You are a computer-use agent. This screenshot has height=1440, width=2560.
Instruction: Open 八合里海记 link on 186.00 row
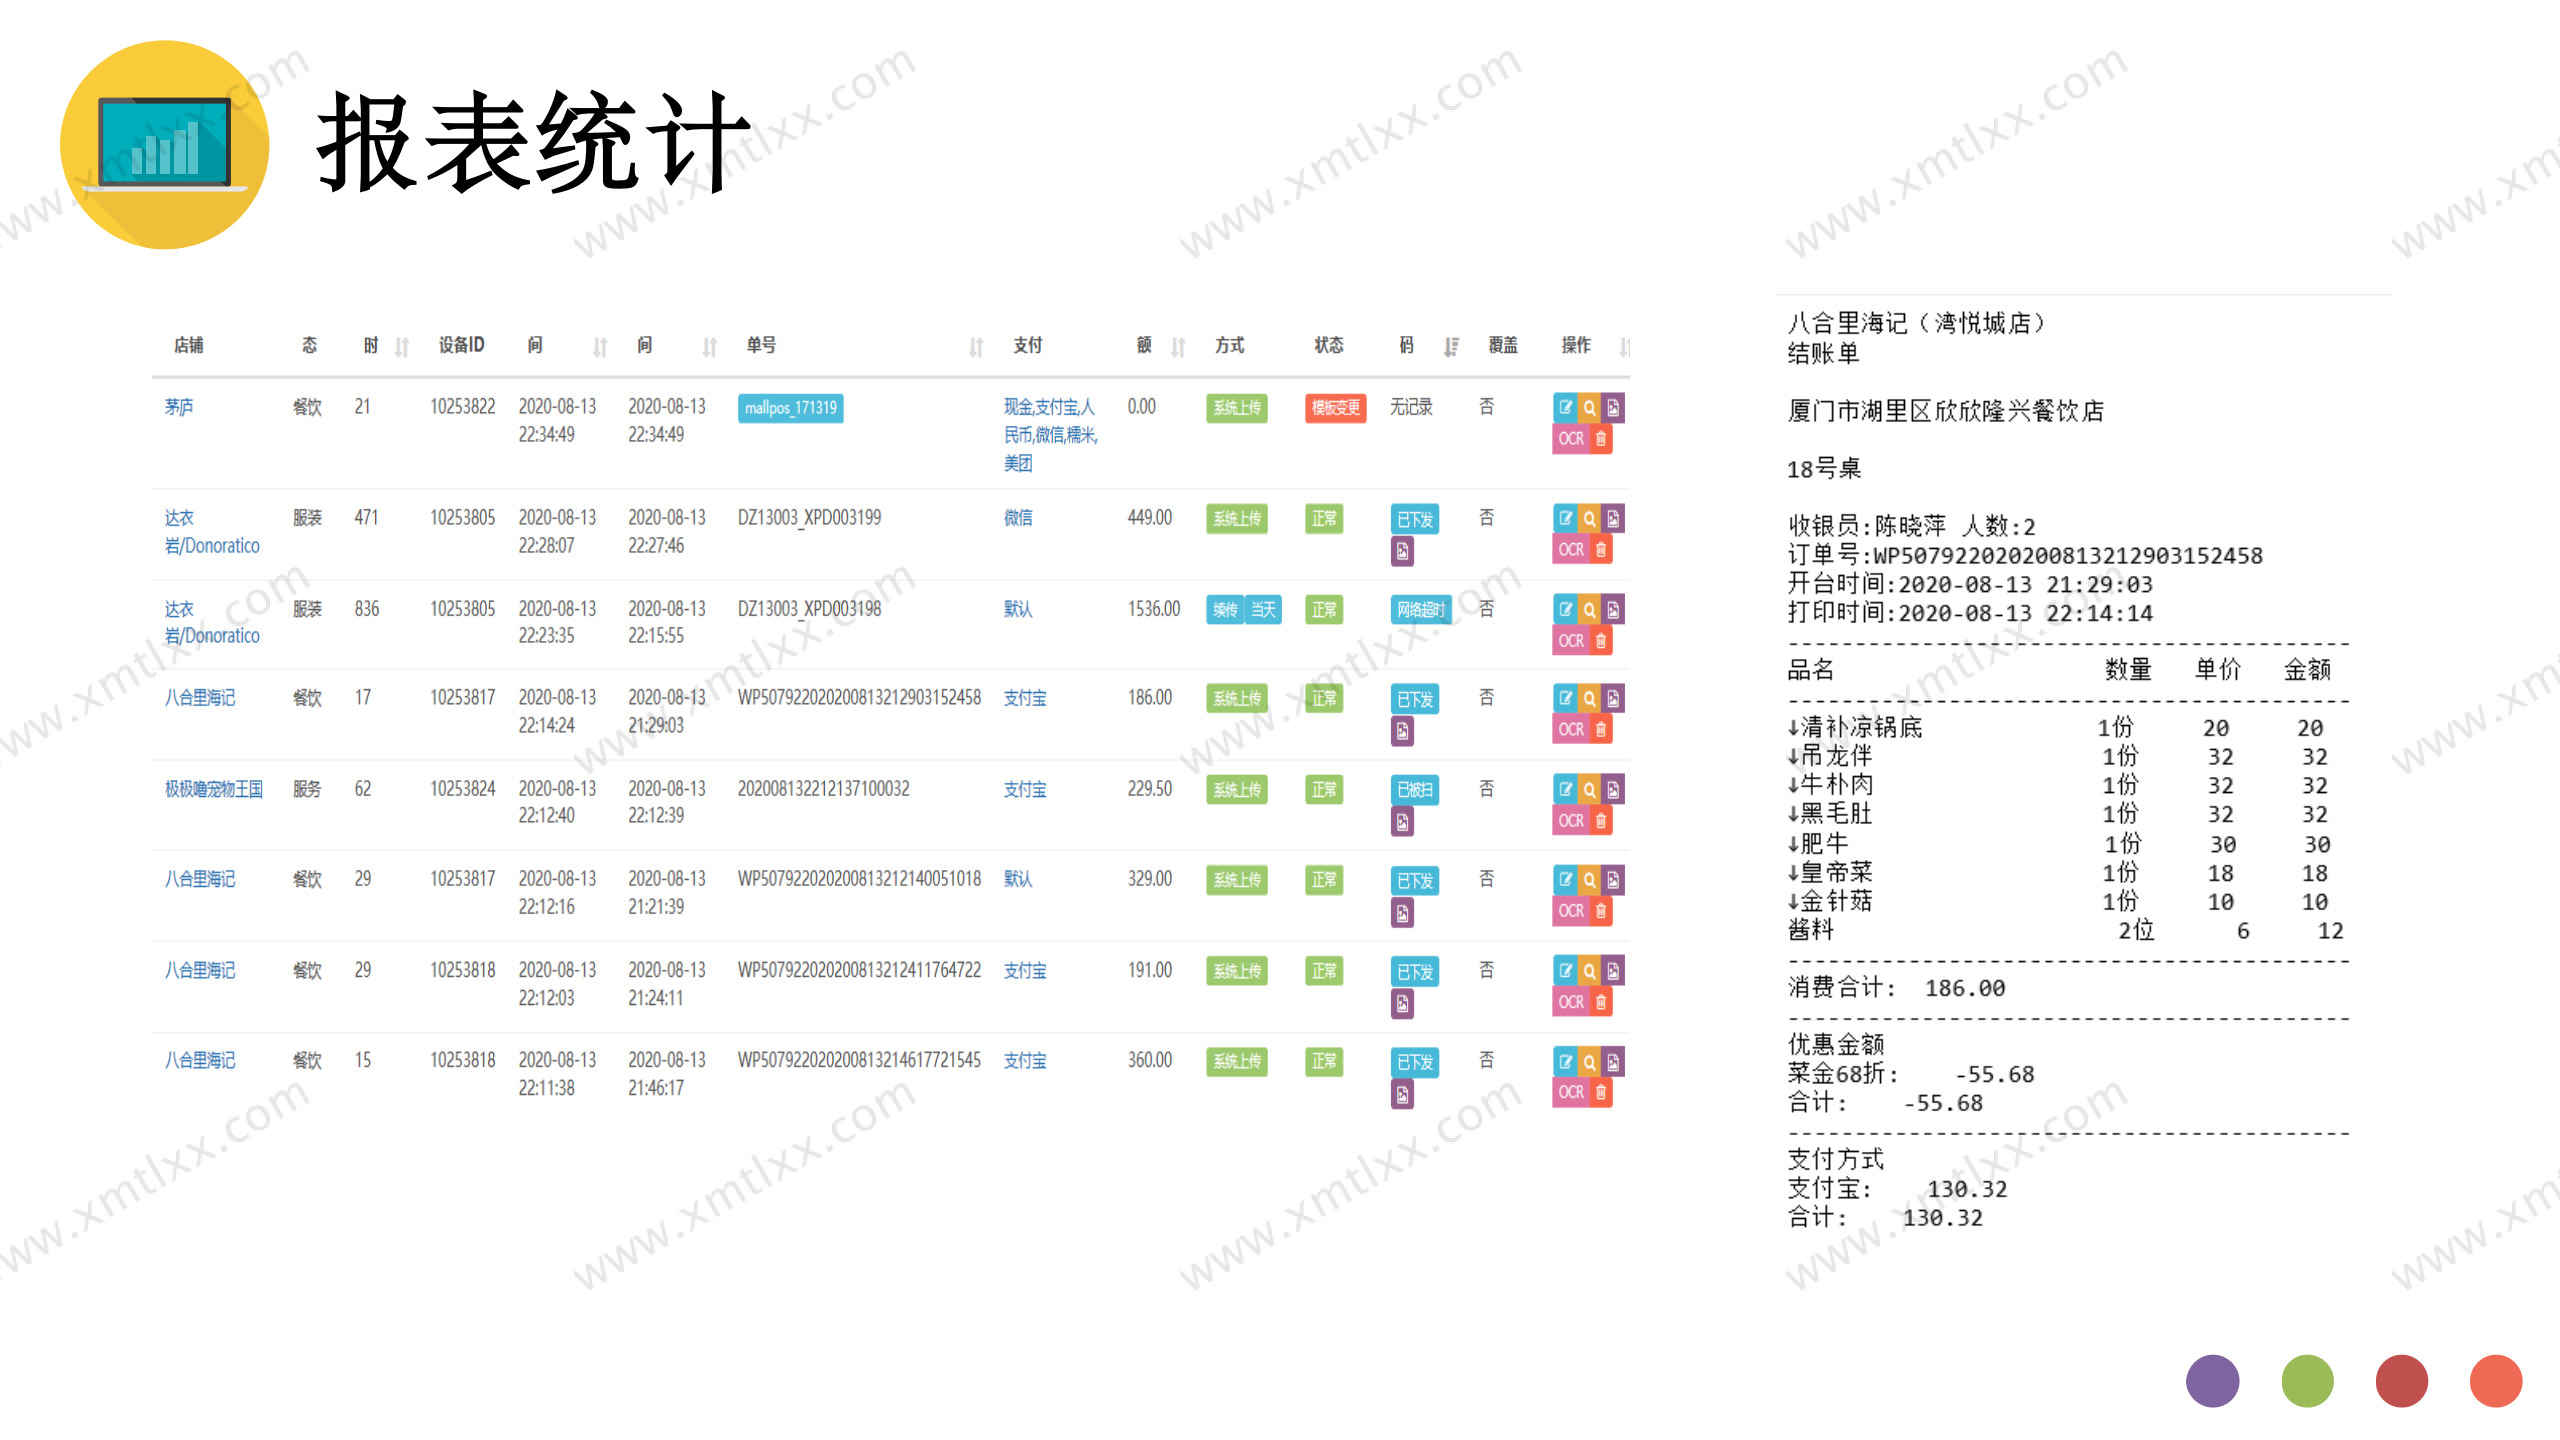[x=200, y=698]
